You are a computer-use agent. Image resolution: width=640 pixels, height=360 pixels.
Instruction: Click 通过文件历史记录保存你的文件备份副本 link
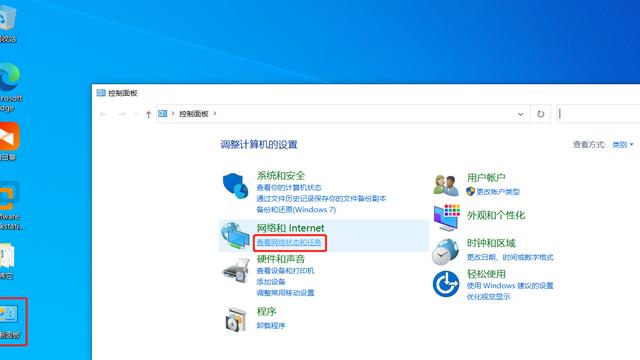[x=321, y=198]
